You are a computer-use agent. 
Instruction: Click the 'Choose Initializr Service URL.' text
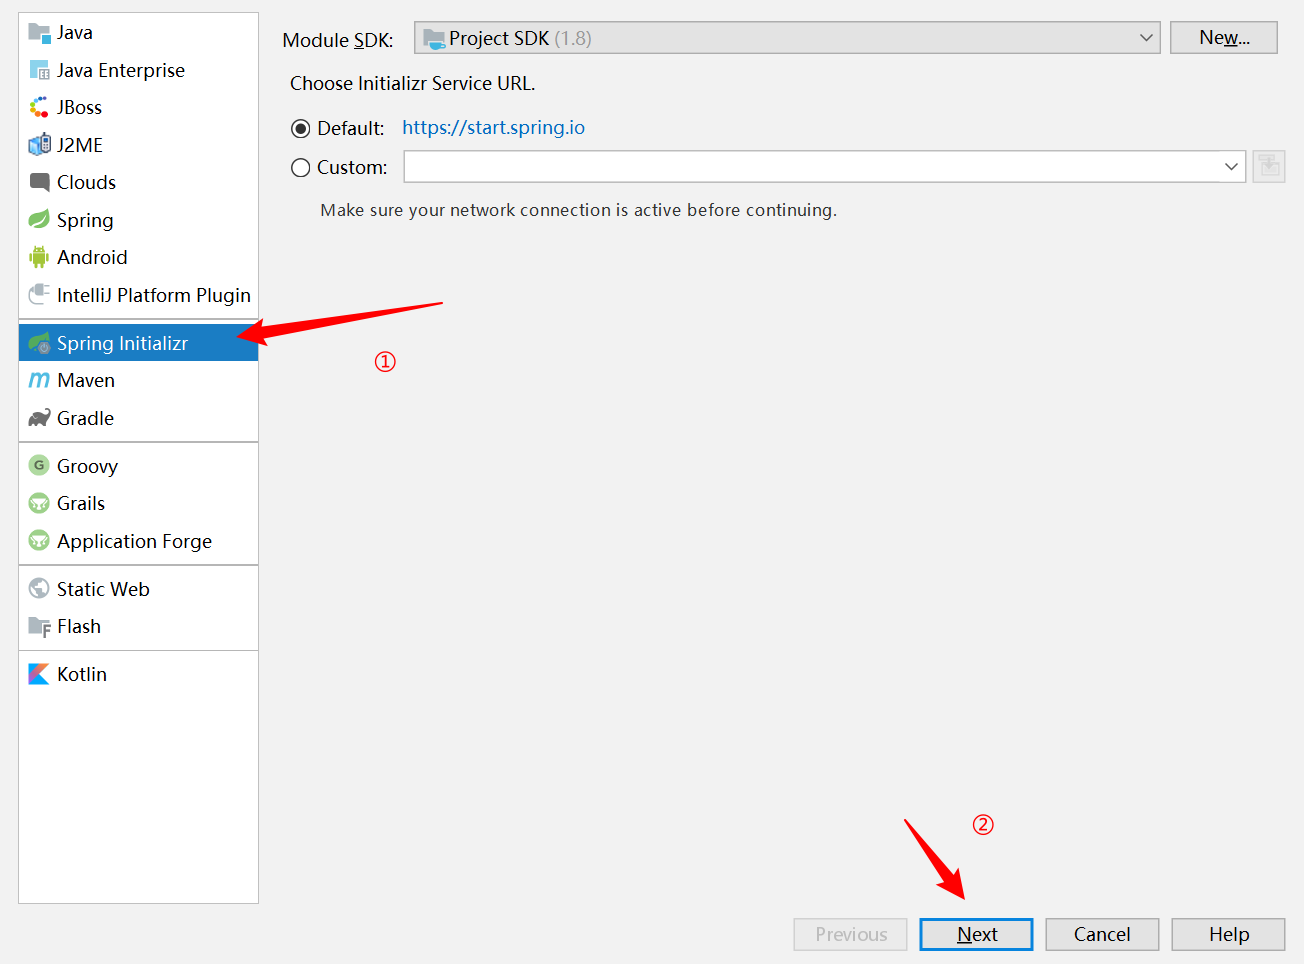click(413, 83)
